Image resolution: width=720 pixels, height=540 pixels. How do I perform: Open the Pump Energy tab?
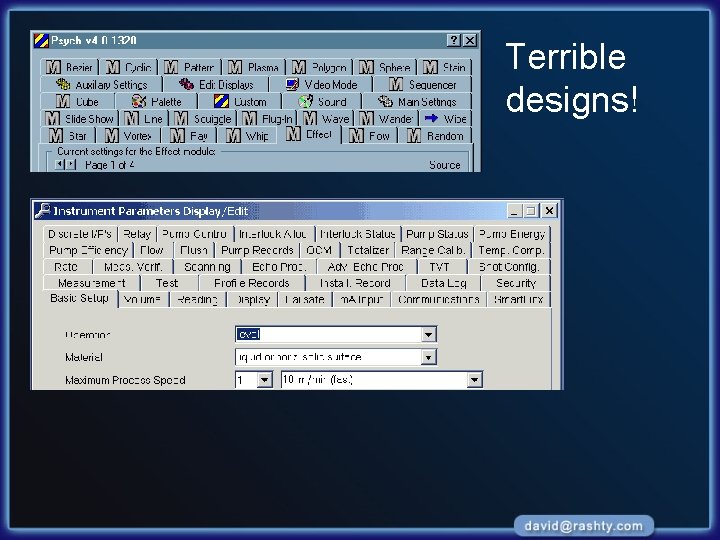coord(512,234)
